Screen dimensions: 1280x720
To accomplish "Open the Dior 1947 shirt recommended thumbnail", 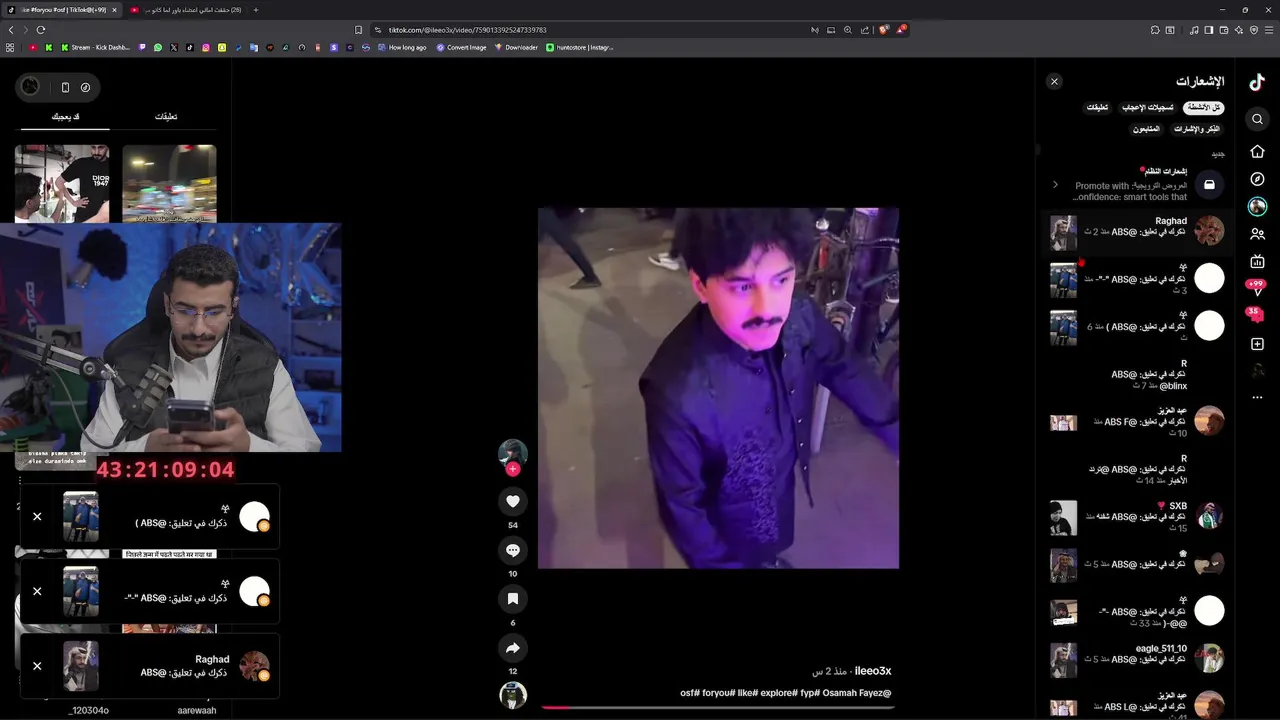I will [x=62, y=183].
